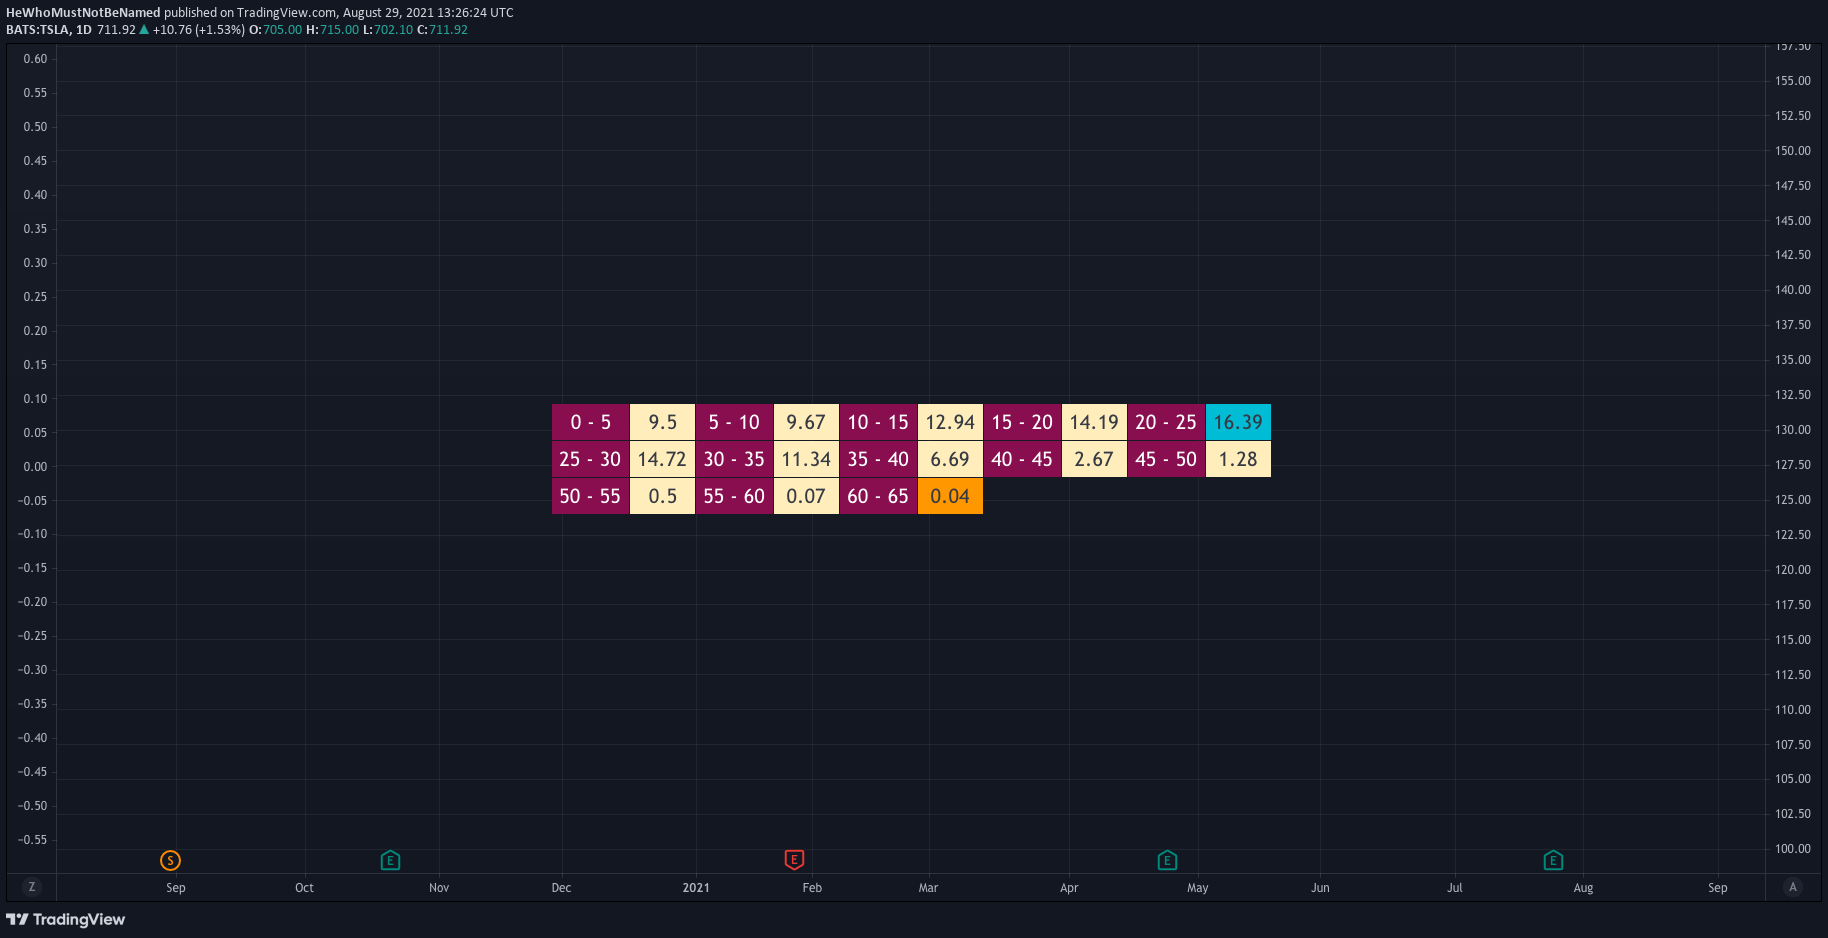
Task: Click the '40 - 45' range cell
Action: tap(1022, 459)
